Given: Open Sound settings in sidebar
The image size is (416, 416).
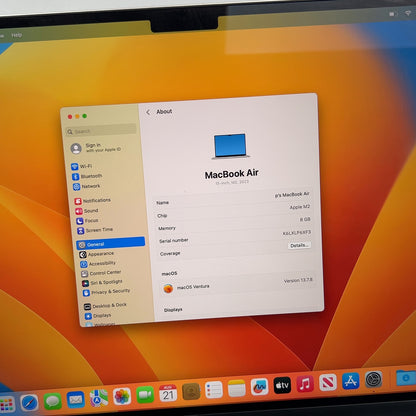Looking at the screenshot, I should point(87,211).
